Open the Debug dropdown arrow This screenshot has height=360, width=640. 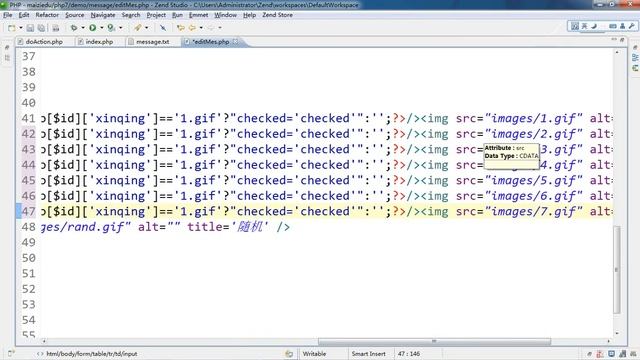pyautogui.click(x=83, y=28)
